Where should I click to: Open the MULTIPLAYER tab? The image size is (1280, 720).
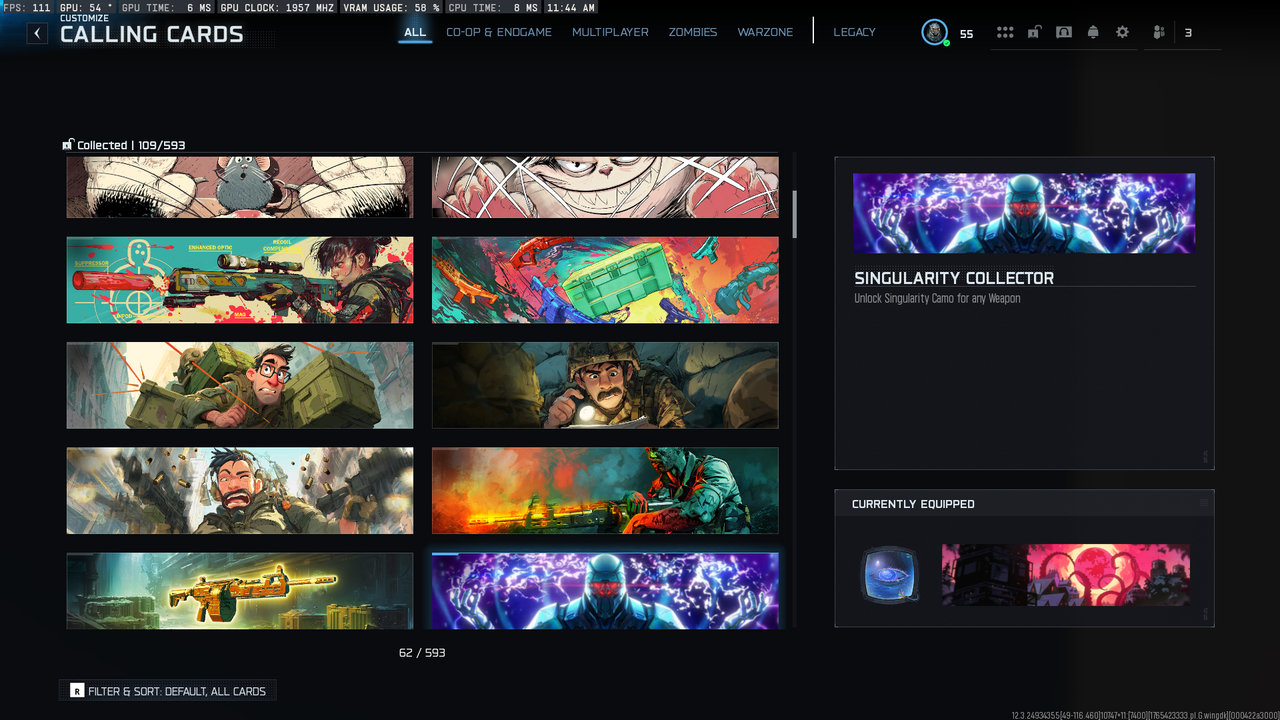[610, 32]
